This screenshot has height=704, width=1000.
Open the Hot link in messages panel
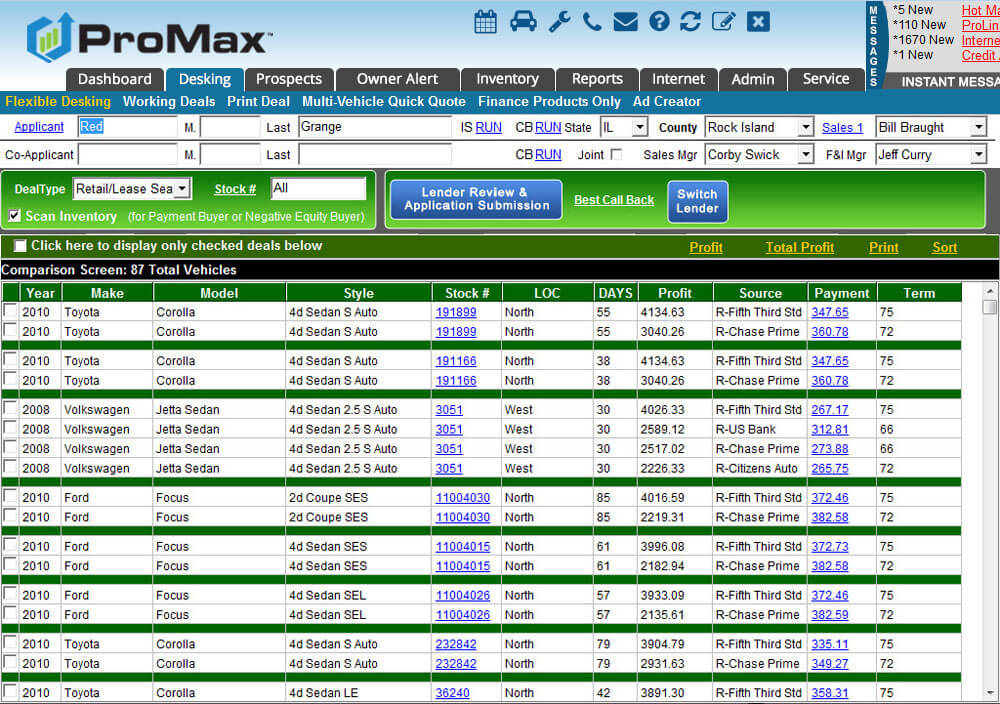(980, 10)
